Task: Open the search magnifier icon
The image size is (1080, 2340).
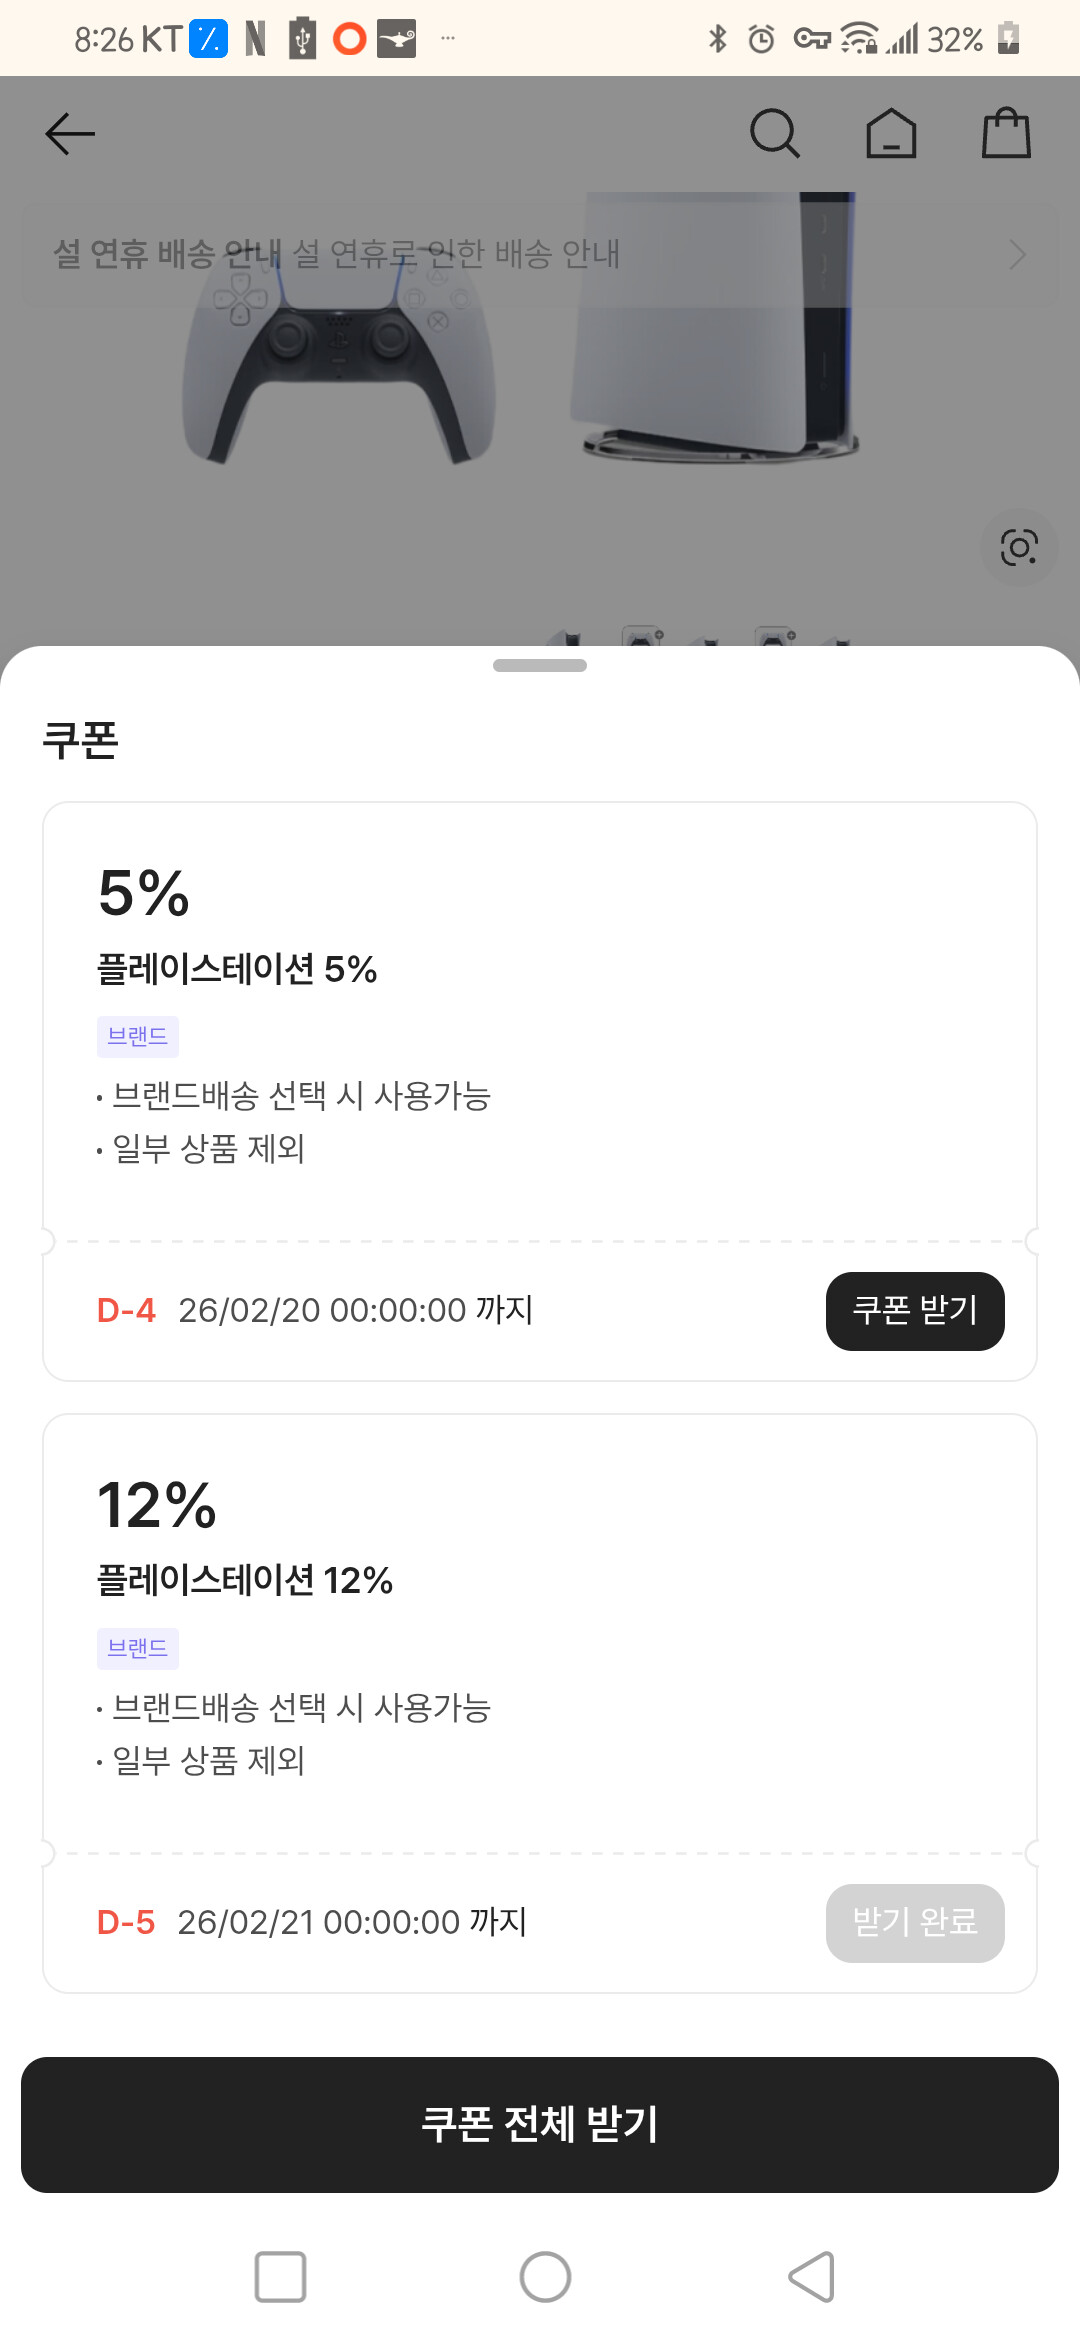Action: (x=775, y=134)
